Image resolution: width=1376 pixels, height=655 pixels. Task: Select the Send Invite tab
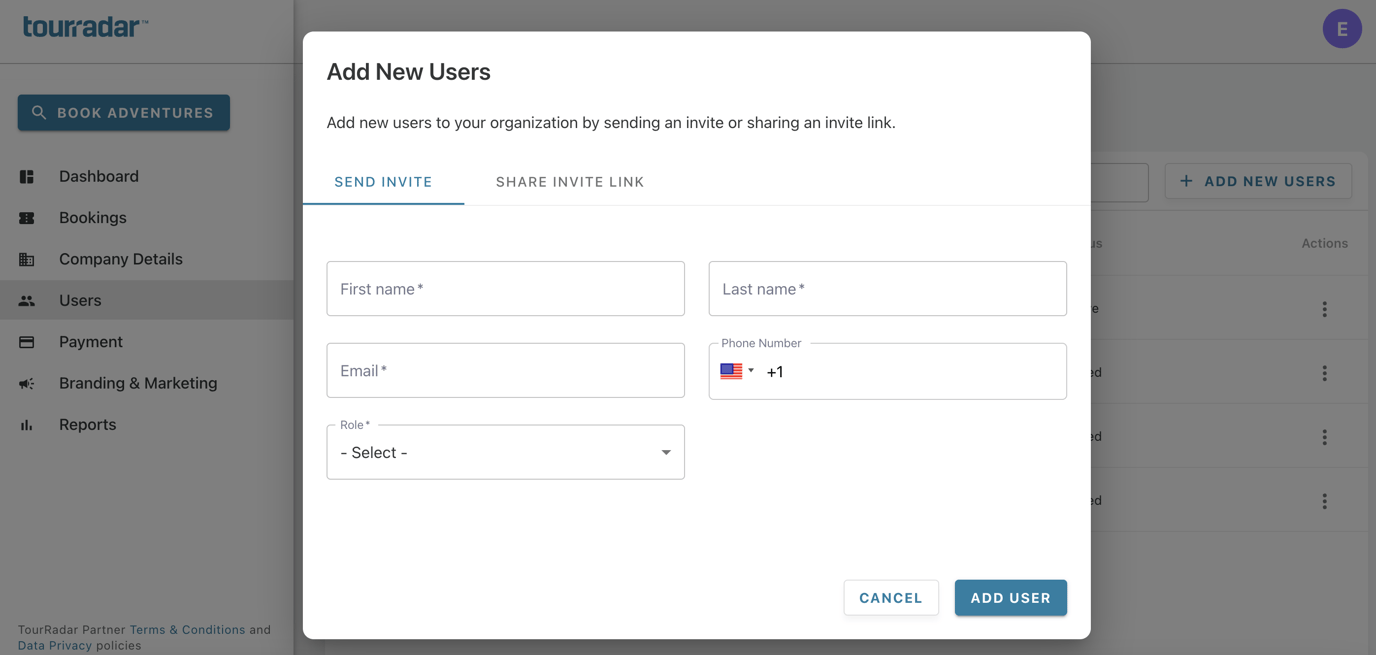(x=383, y=182)
